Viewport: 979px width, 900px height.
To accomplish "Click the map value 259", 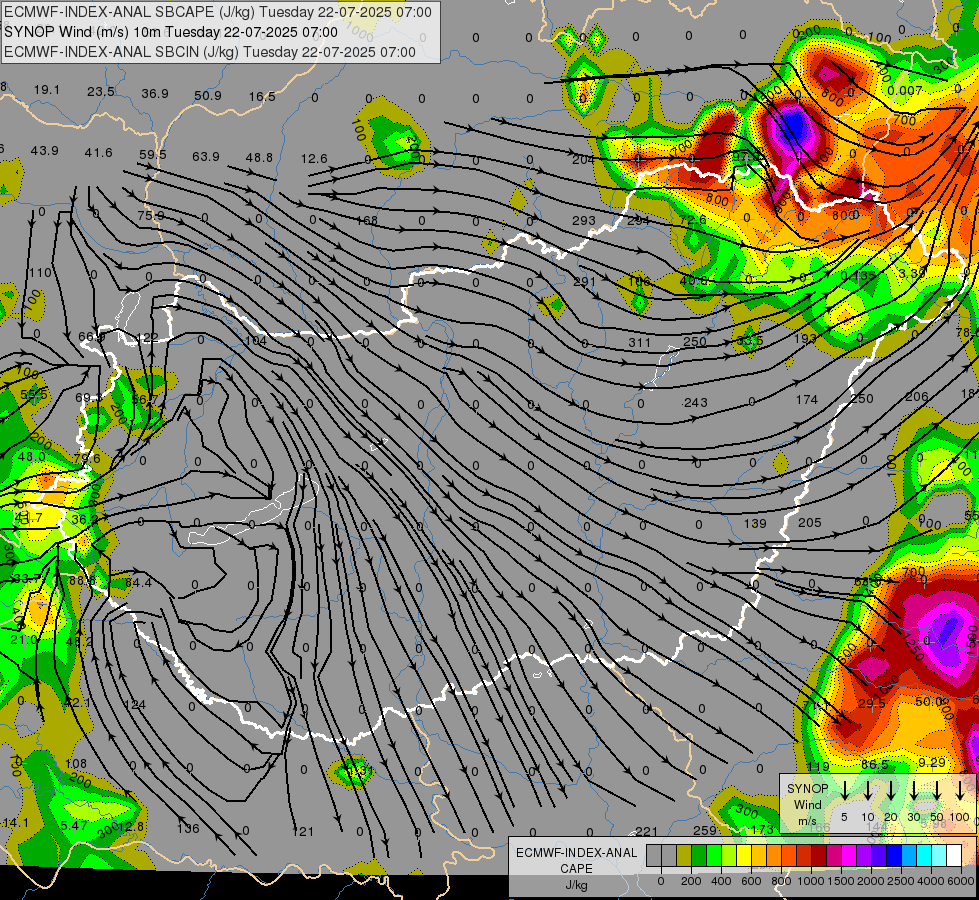I will [x=704, y=830].
